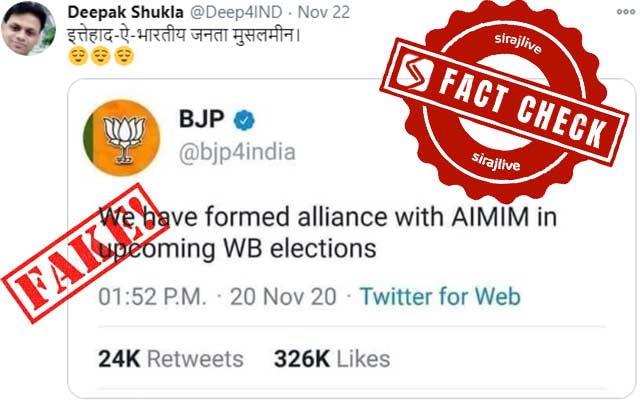Open the three-dot more options menu
The height and width of the screenshot is (400, 640).
626,12
